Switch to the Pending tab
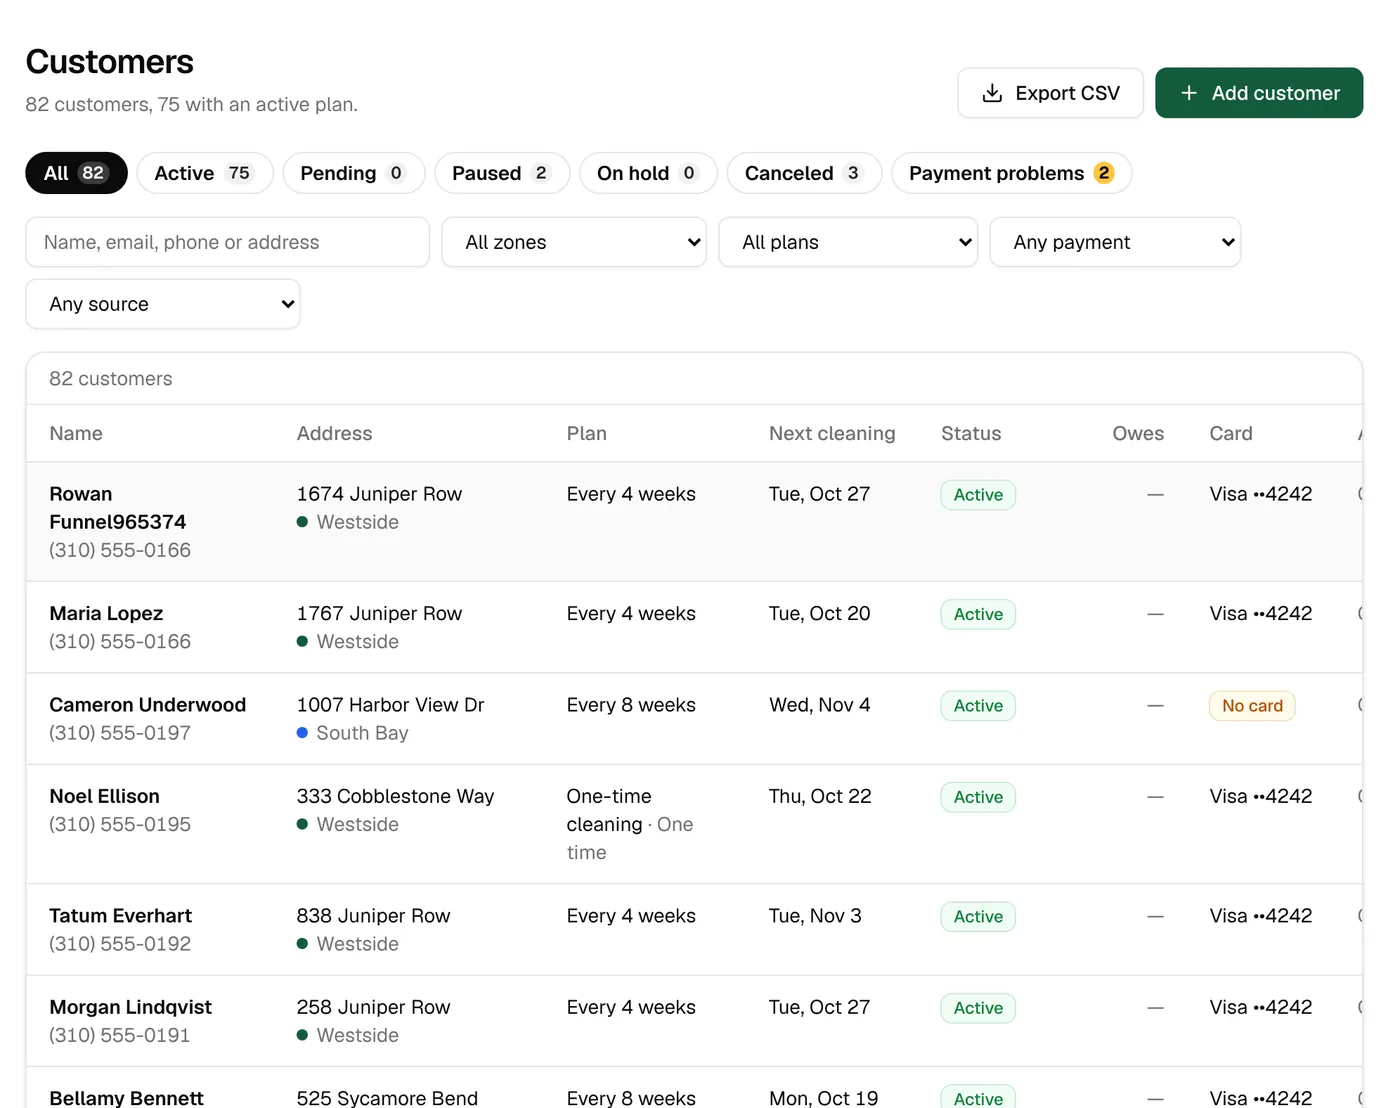1400x1108 pixels. [x=354, y=173]
